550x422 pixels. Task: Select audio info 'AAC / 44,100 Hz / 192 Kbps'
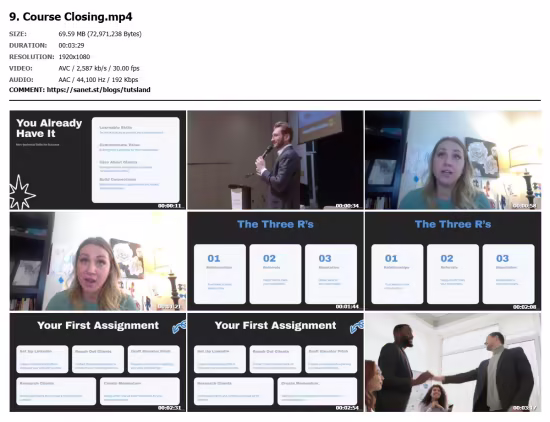click(x=98, y=80)
